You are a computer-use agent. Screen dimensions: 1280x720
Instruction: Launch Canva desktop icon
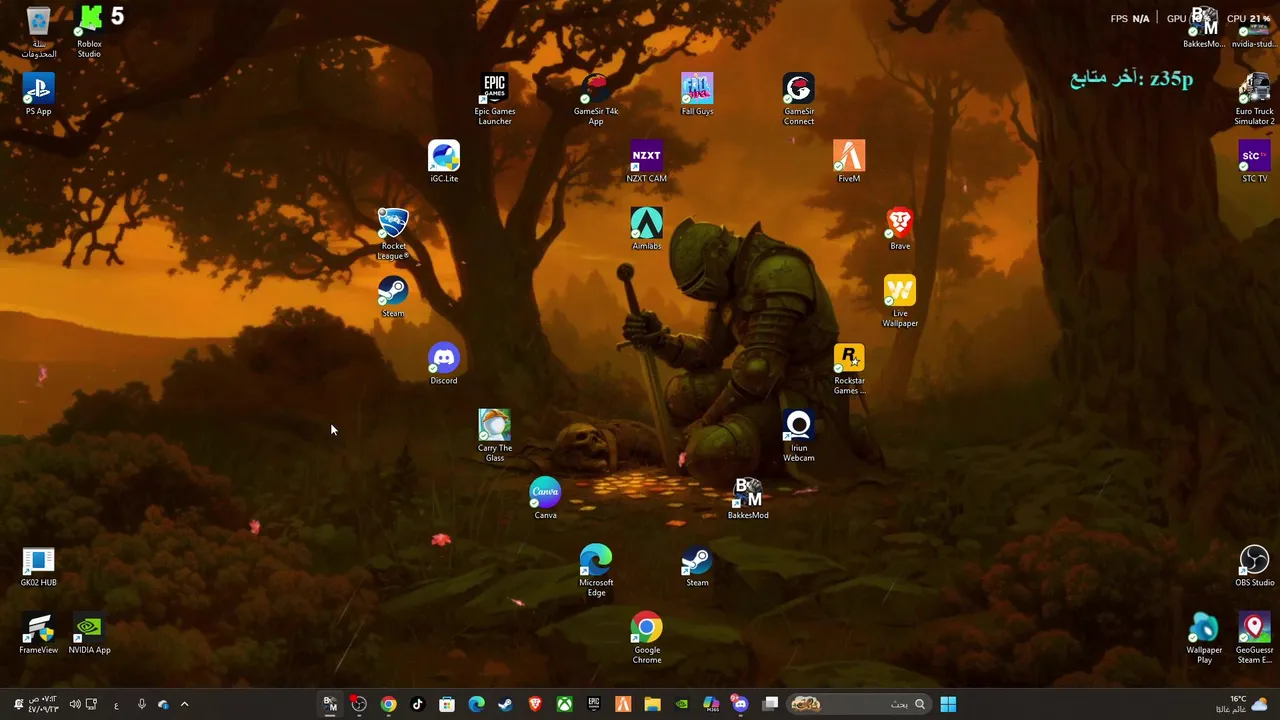[x=545, y=498]
